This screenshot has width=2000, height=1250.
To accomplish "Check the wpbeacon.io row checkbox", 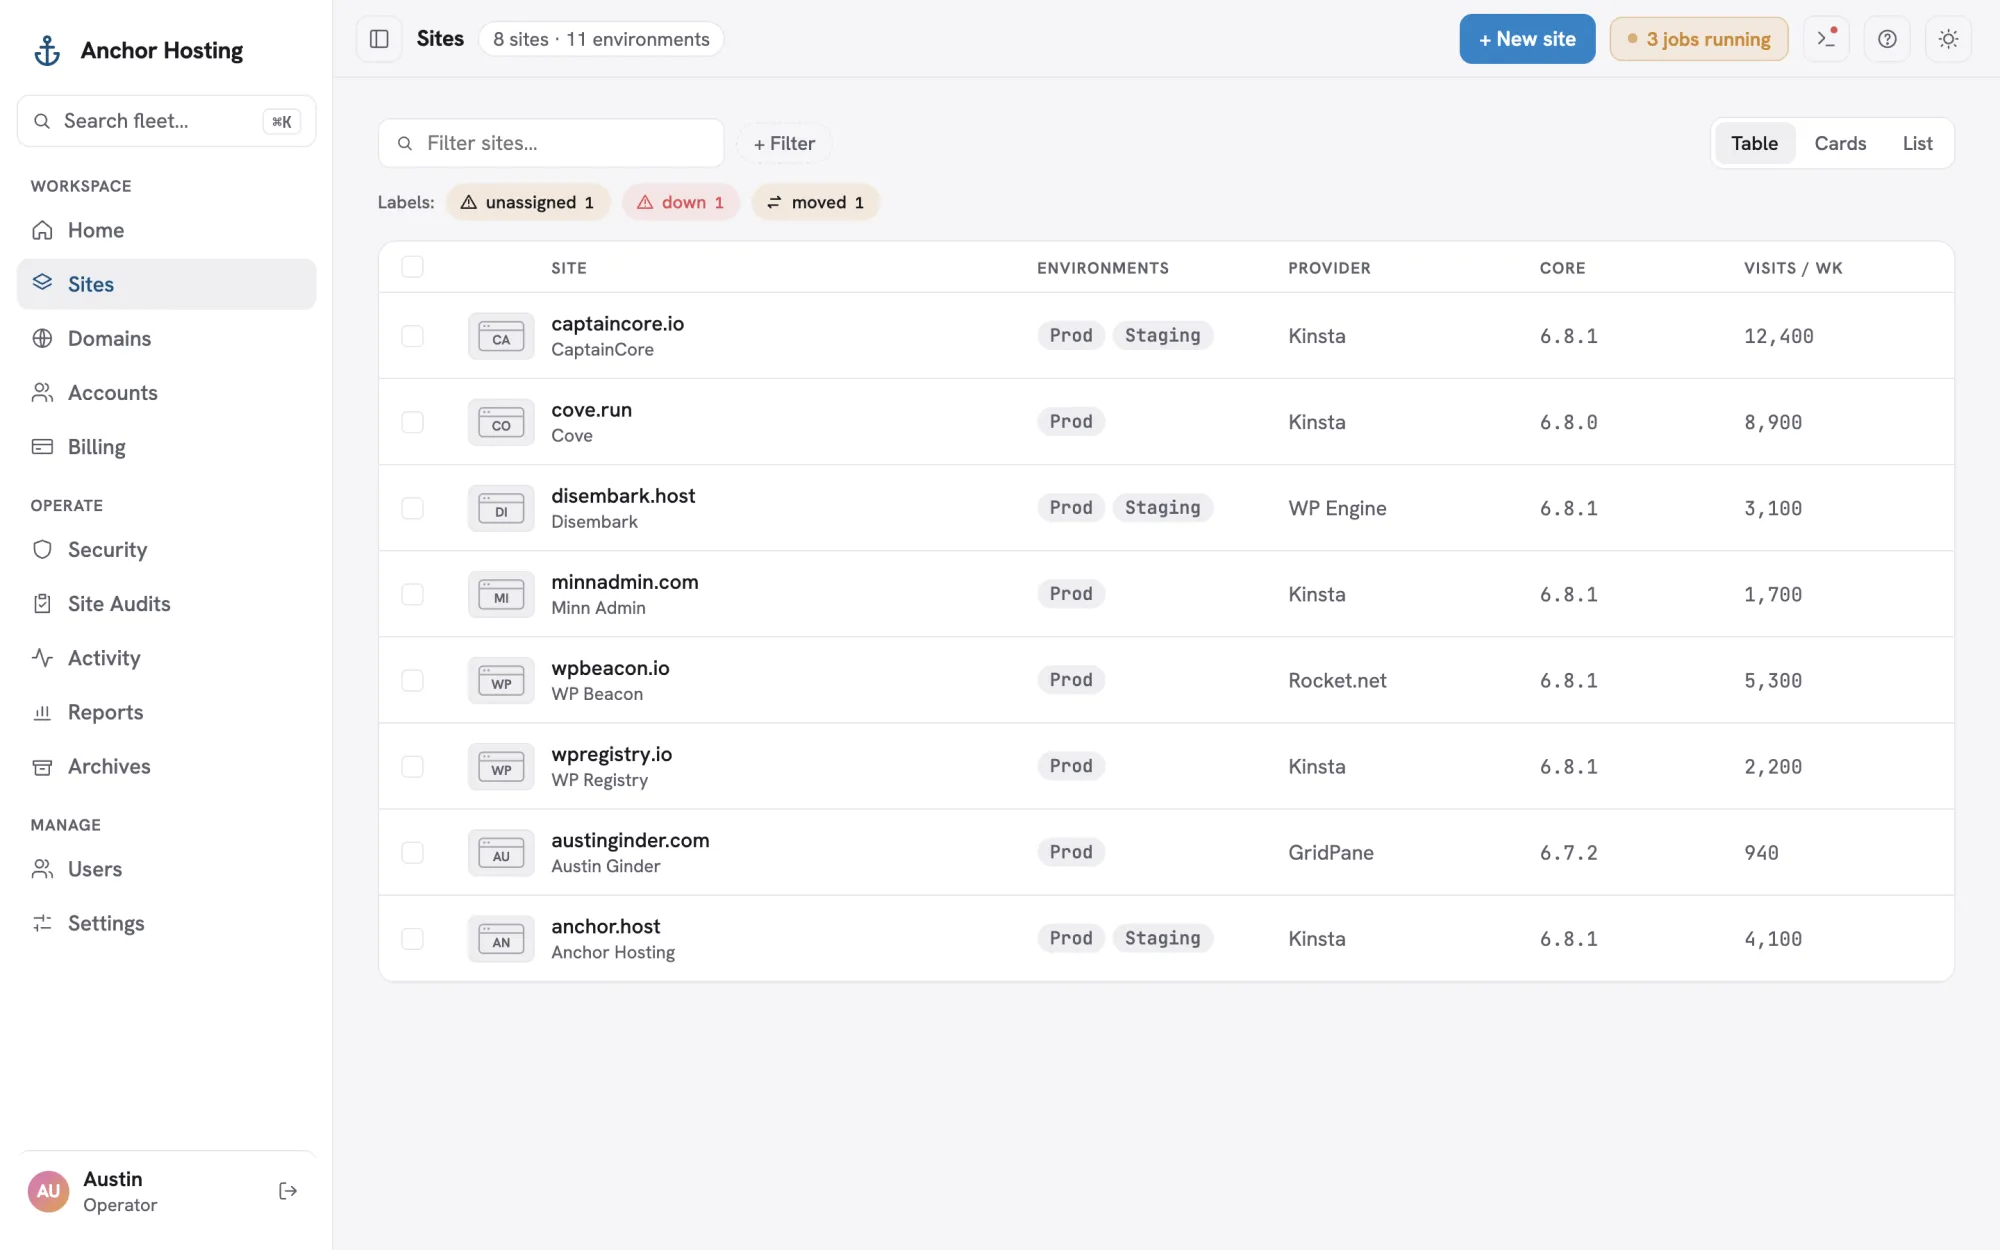I will (x=412, y=680).
